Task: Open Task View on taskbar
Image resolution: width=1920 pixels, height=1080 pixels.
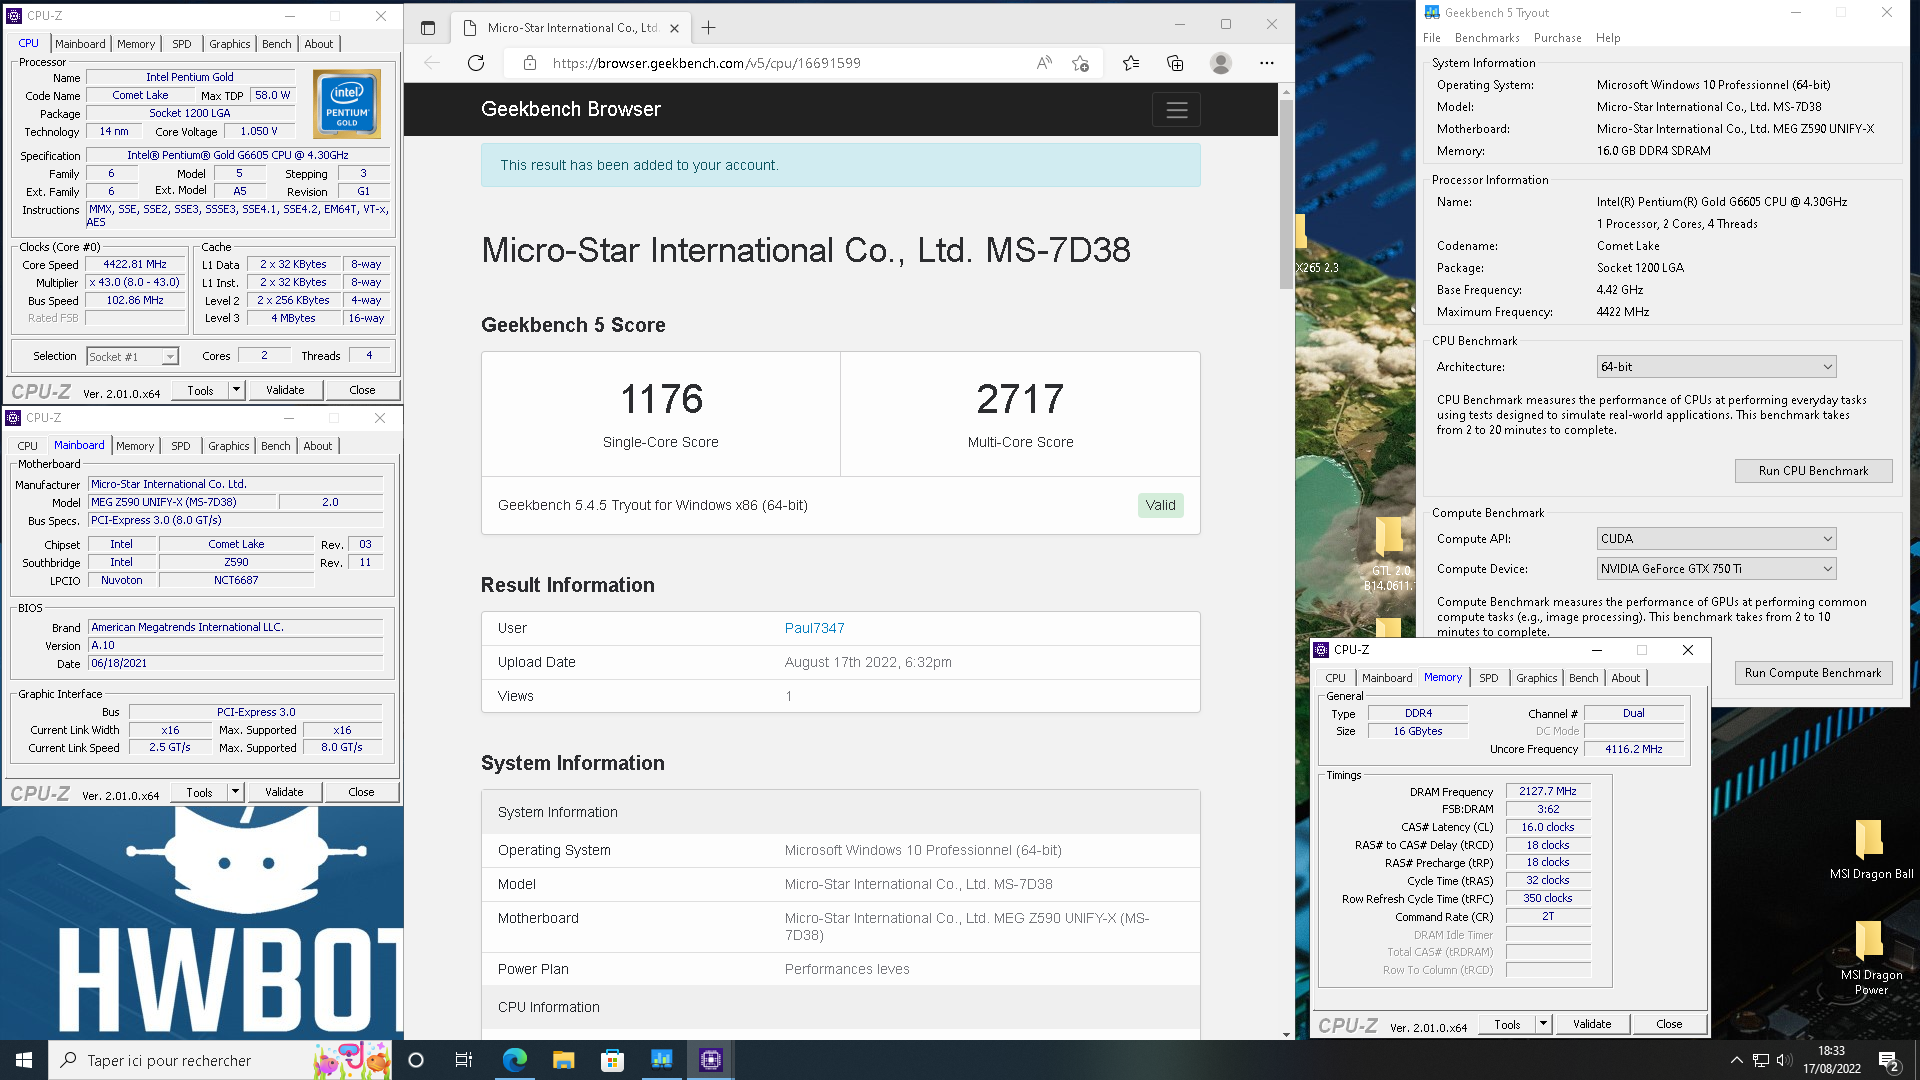Action: tap(464, 1060)
